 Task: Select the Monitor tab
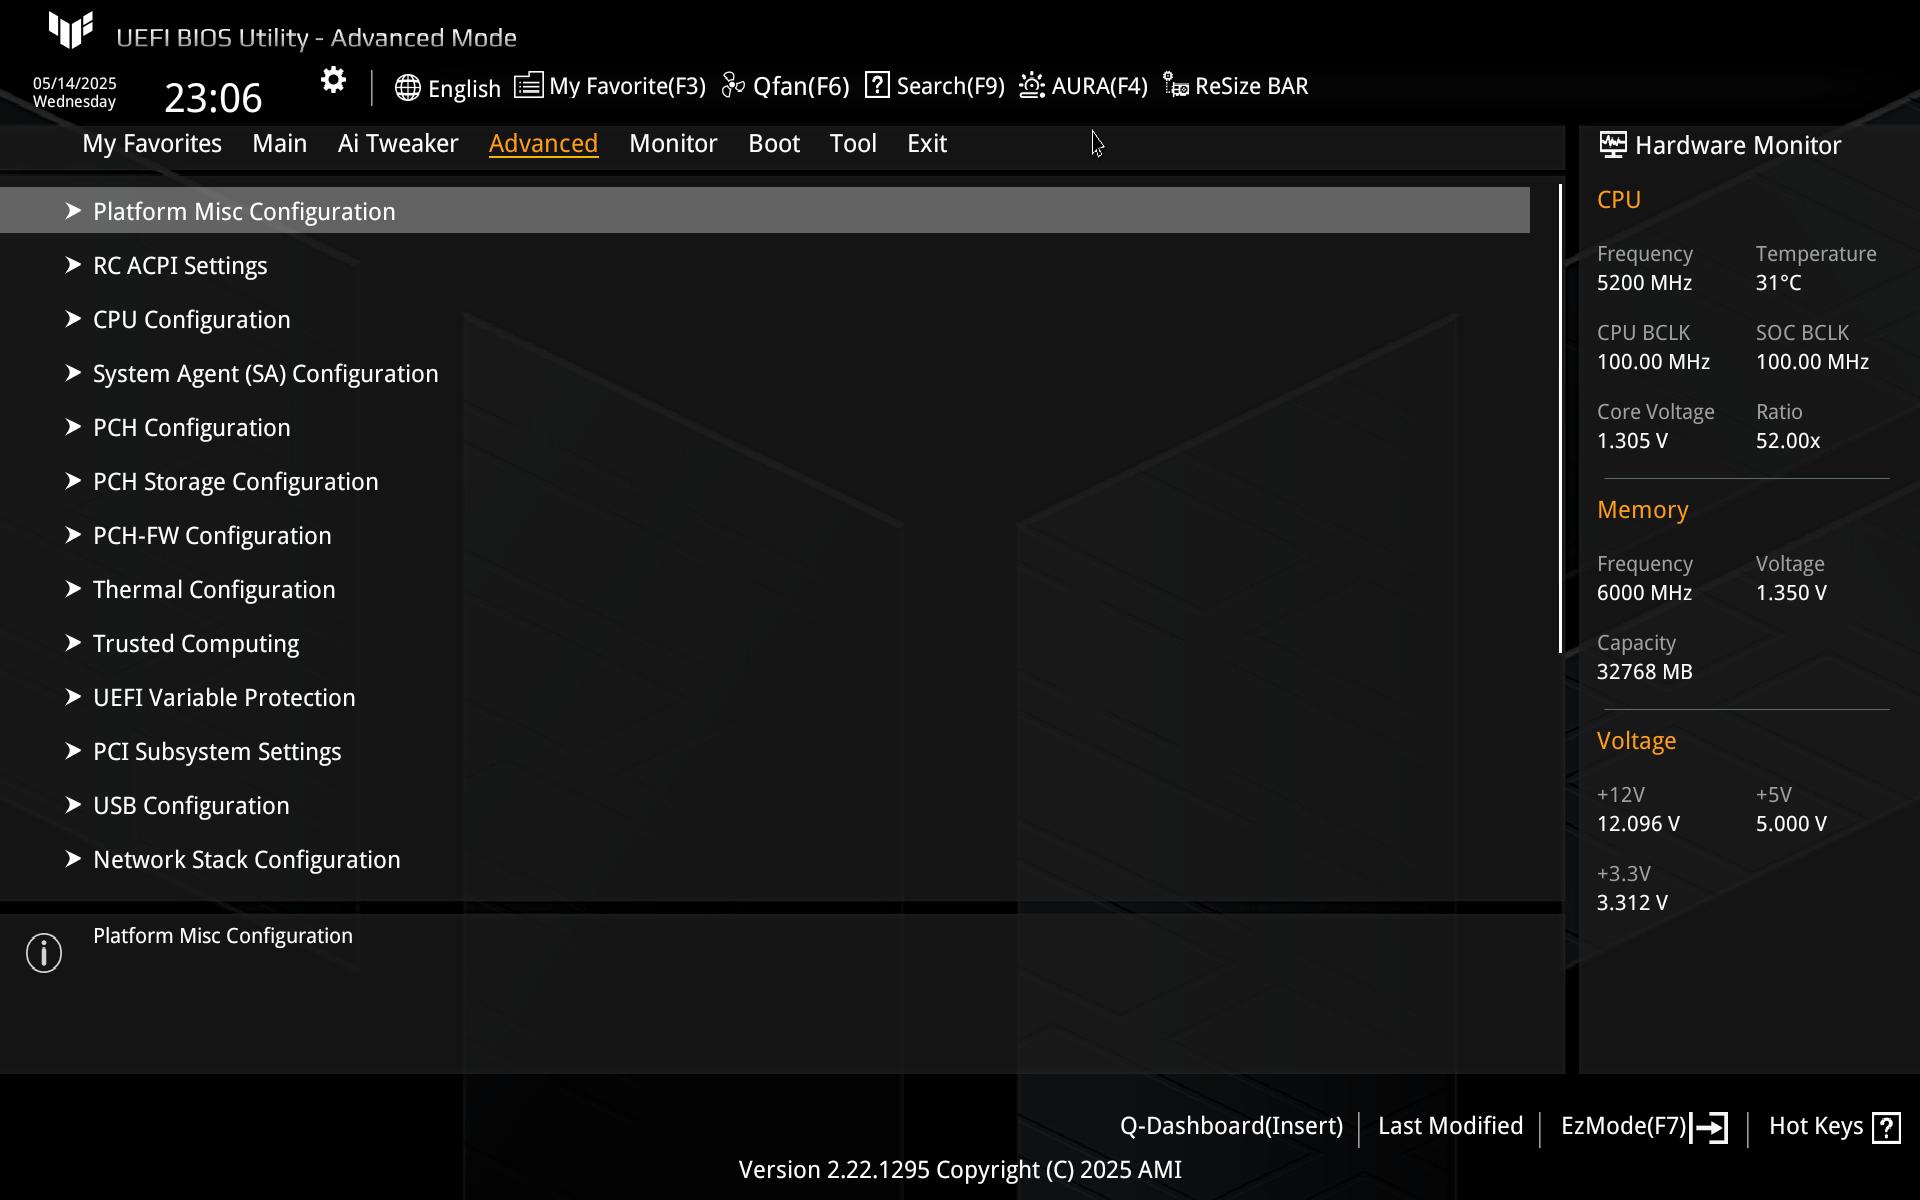point(673,144)
